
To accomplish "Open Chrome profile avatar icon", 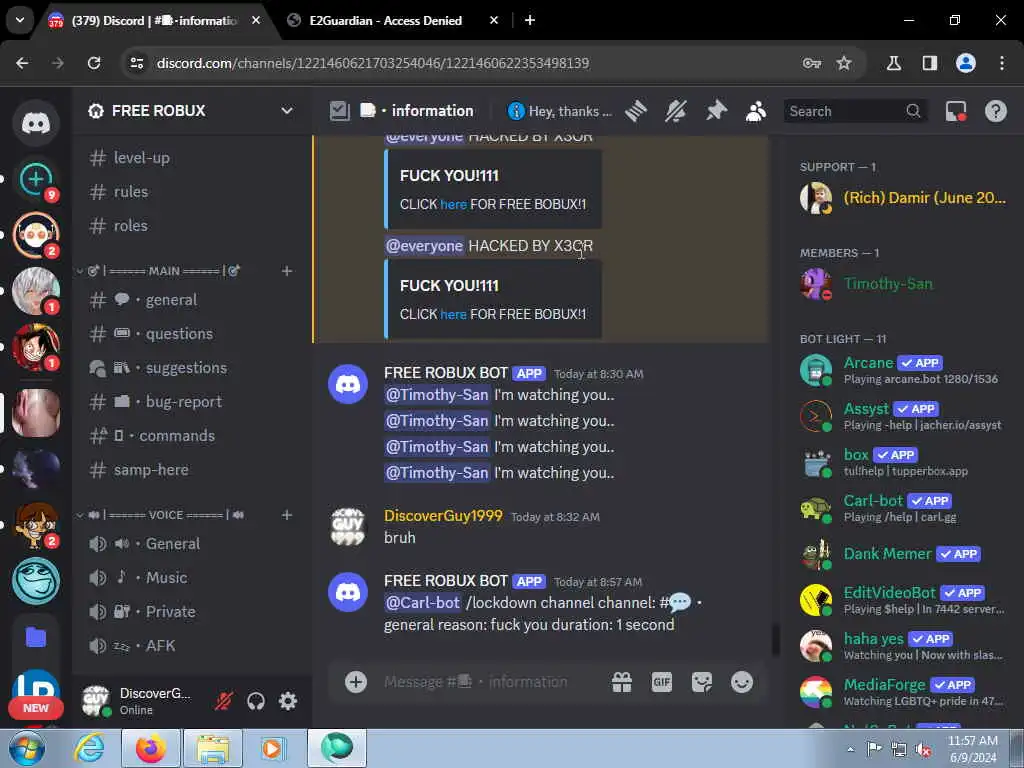I will click(965, 63).
